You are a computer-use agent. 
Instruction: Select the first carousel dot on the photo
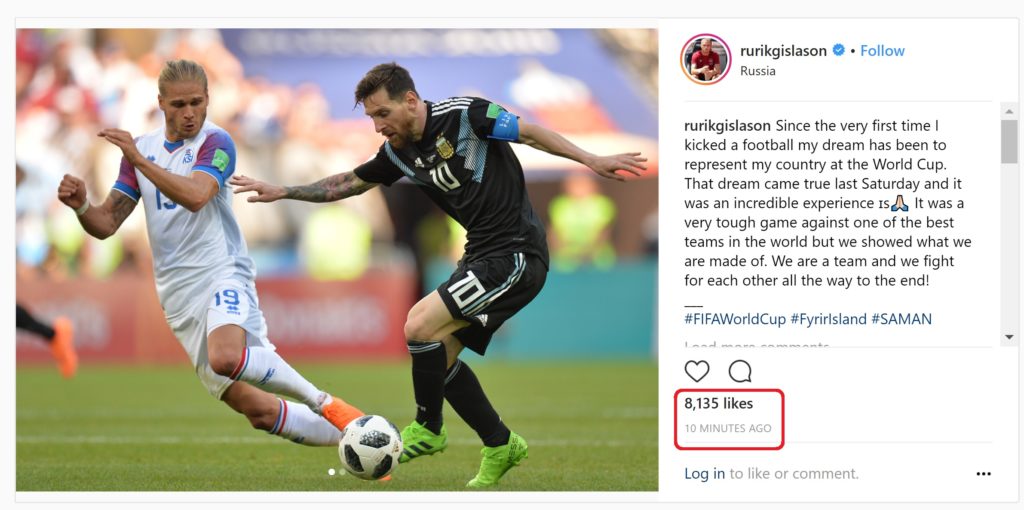(x=331, y=471)
